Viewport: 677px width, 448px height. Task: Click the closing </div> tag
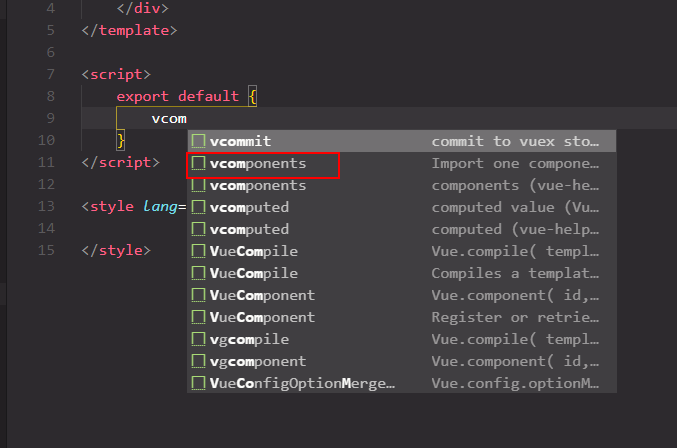pos(142,8)
